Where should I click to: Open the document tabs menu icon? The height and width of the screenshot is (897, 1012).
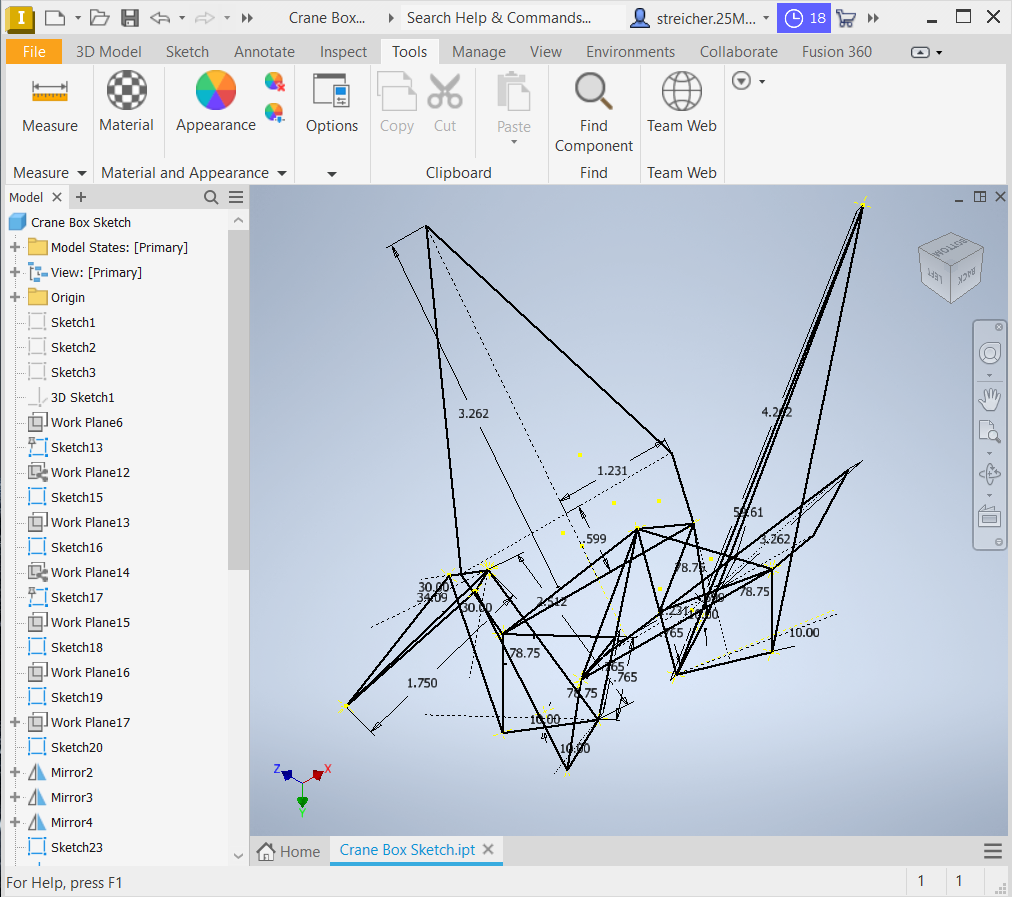(x=993, y=851)
